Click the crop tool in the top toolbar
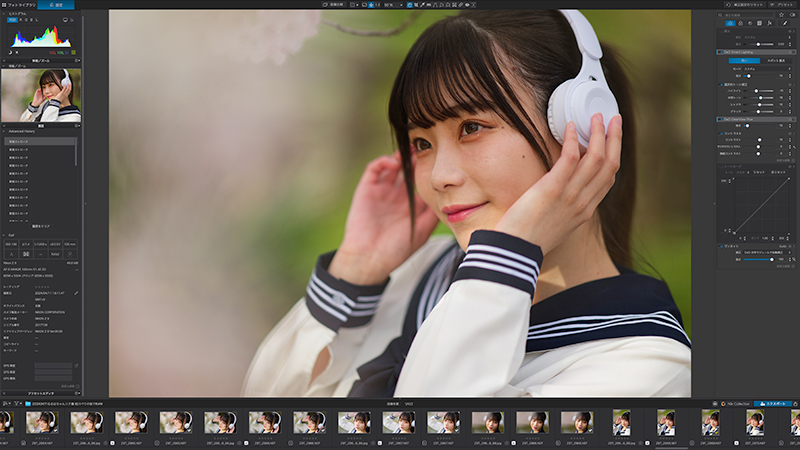 [416, 5]
